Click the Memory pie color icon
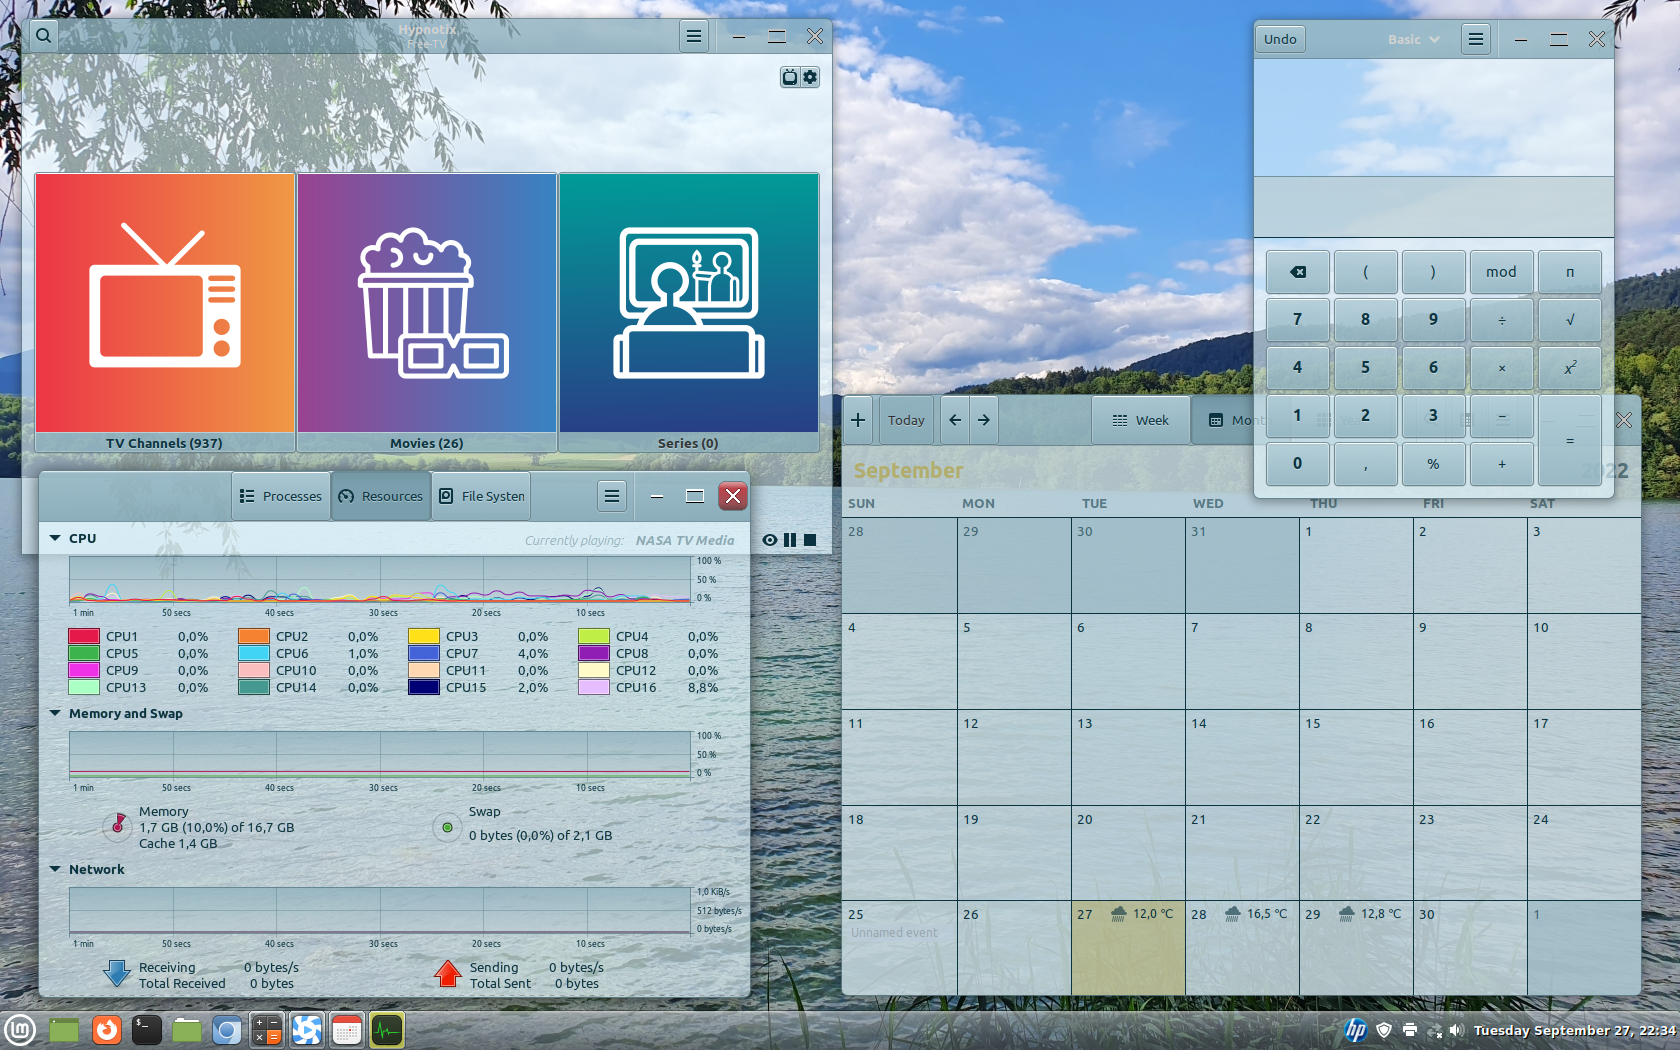1680x1050 pixels. [x=118, y=826]
